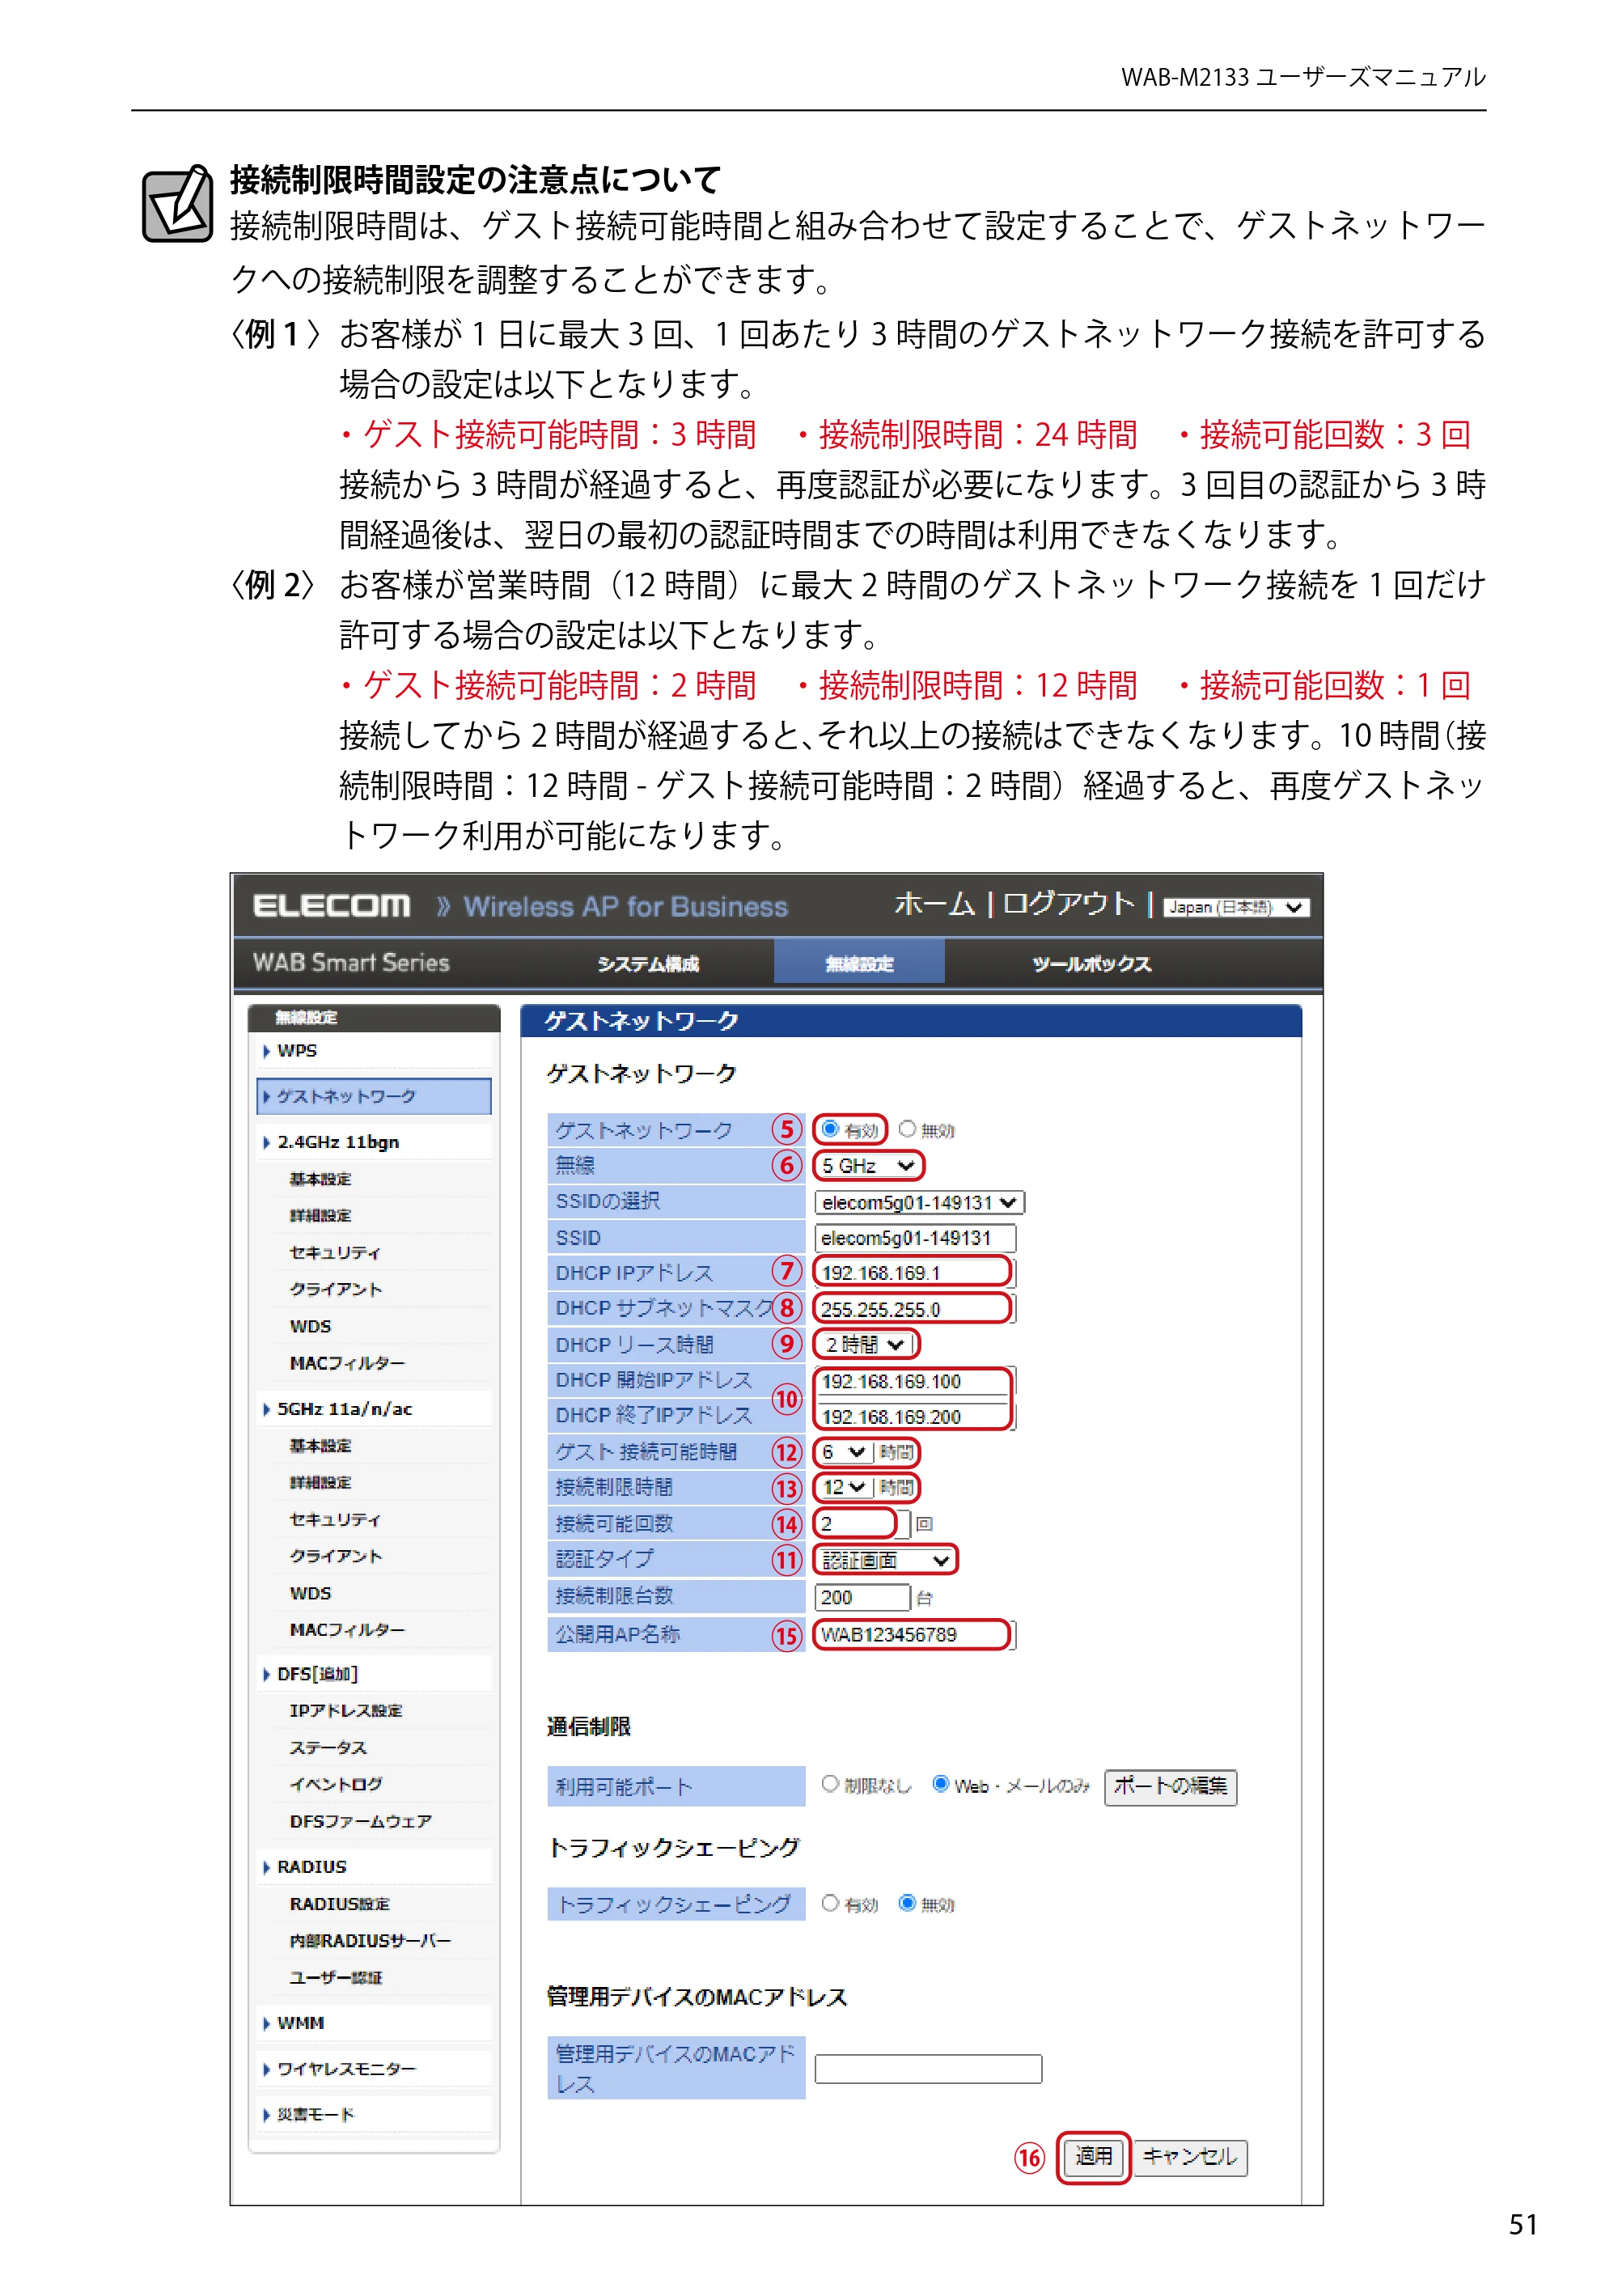Click the ポートの編集 button
This screenshot has height=2296, width=1618.
(1170, 1786)
